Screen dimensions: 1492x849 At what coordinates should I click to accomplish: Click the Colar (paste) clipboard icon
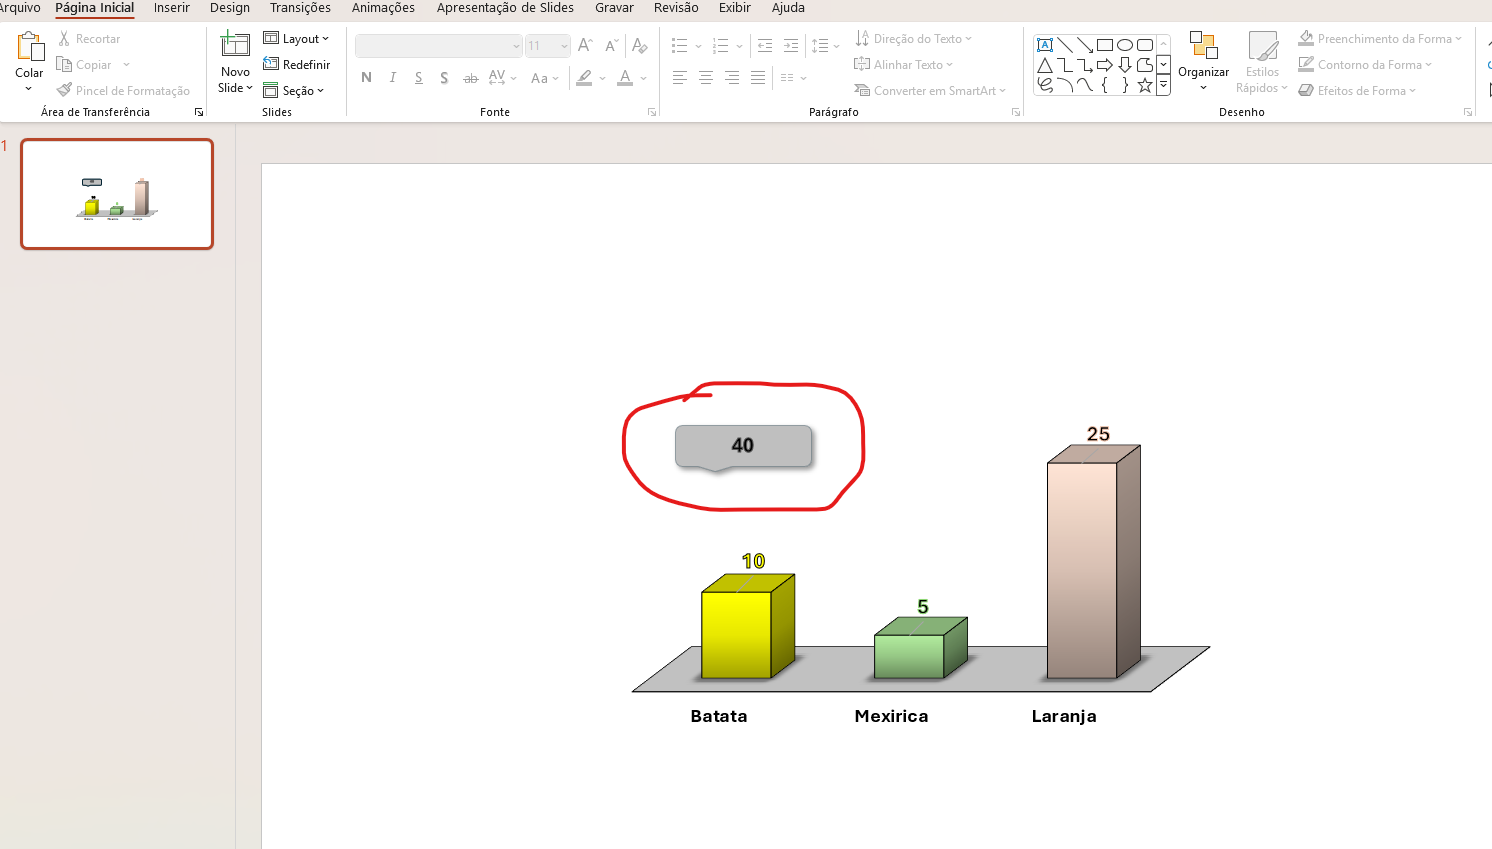click(30, 47)
